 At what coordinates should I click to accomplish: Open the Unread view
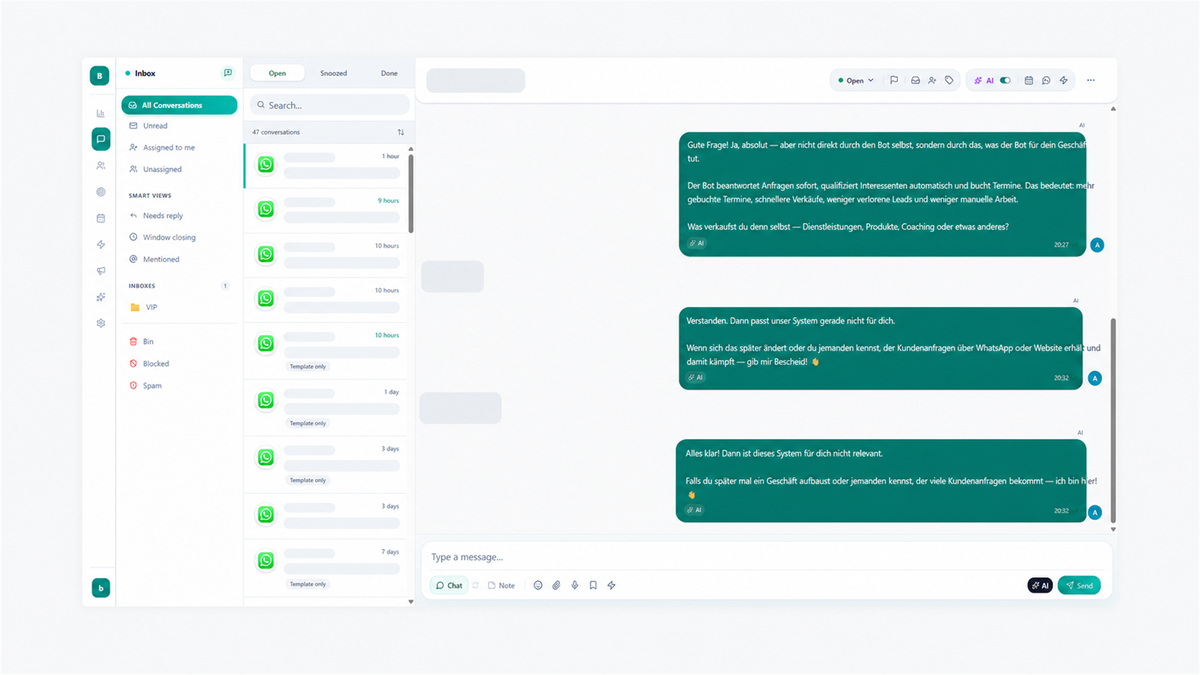coord(179,126)
